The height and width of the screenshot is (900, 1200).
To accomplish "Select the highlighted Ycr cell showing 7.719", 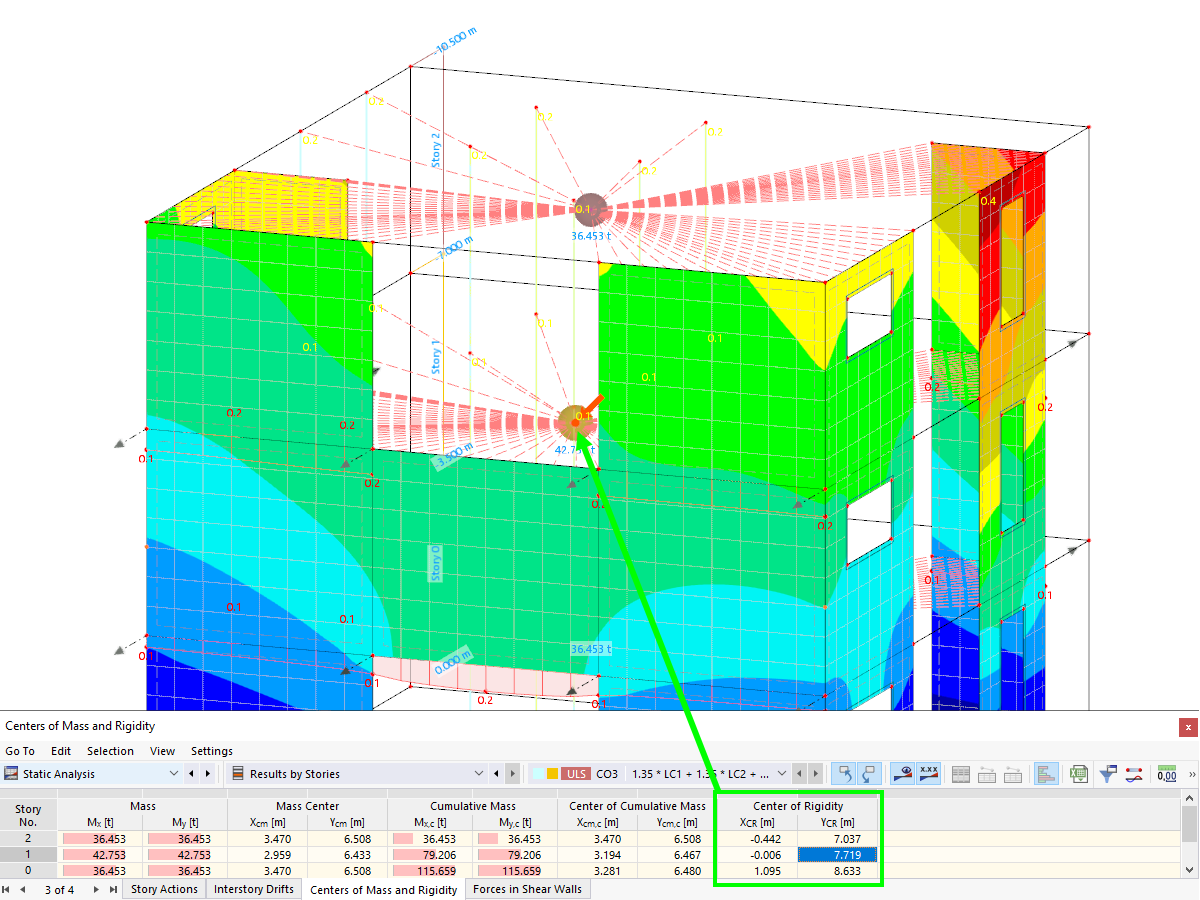I will [836, 855].
